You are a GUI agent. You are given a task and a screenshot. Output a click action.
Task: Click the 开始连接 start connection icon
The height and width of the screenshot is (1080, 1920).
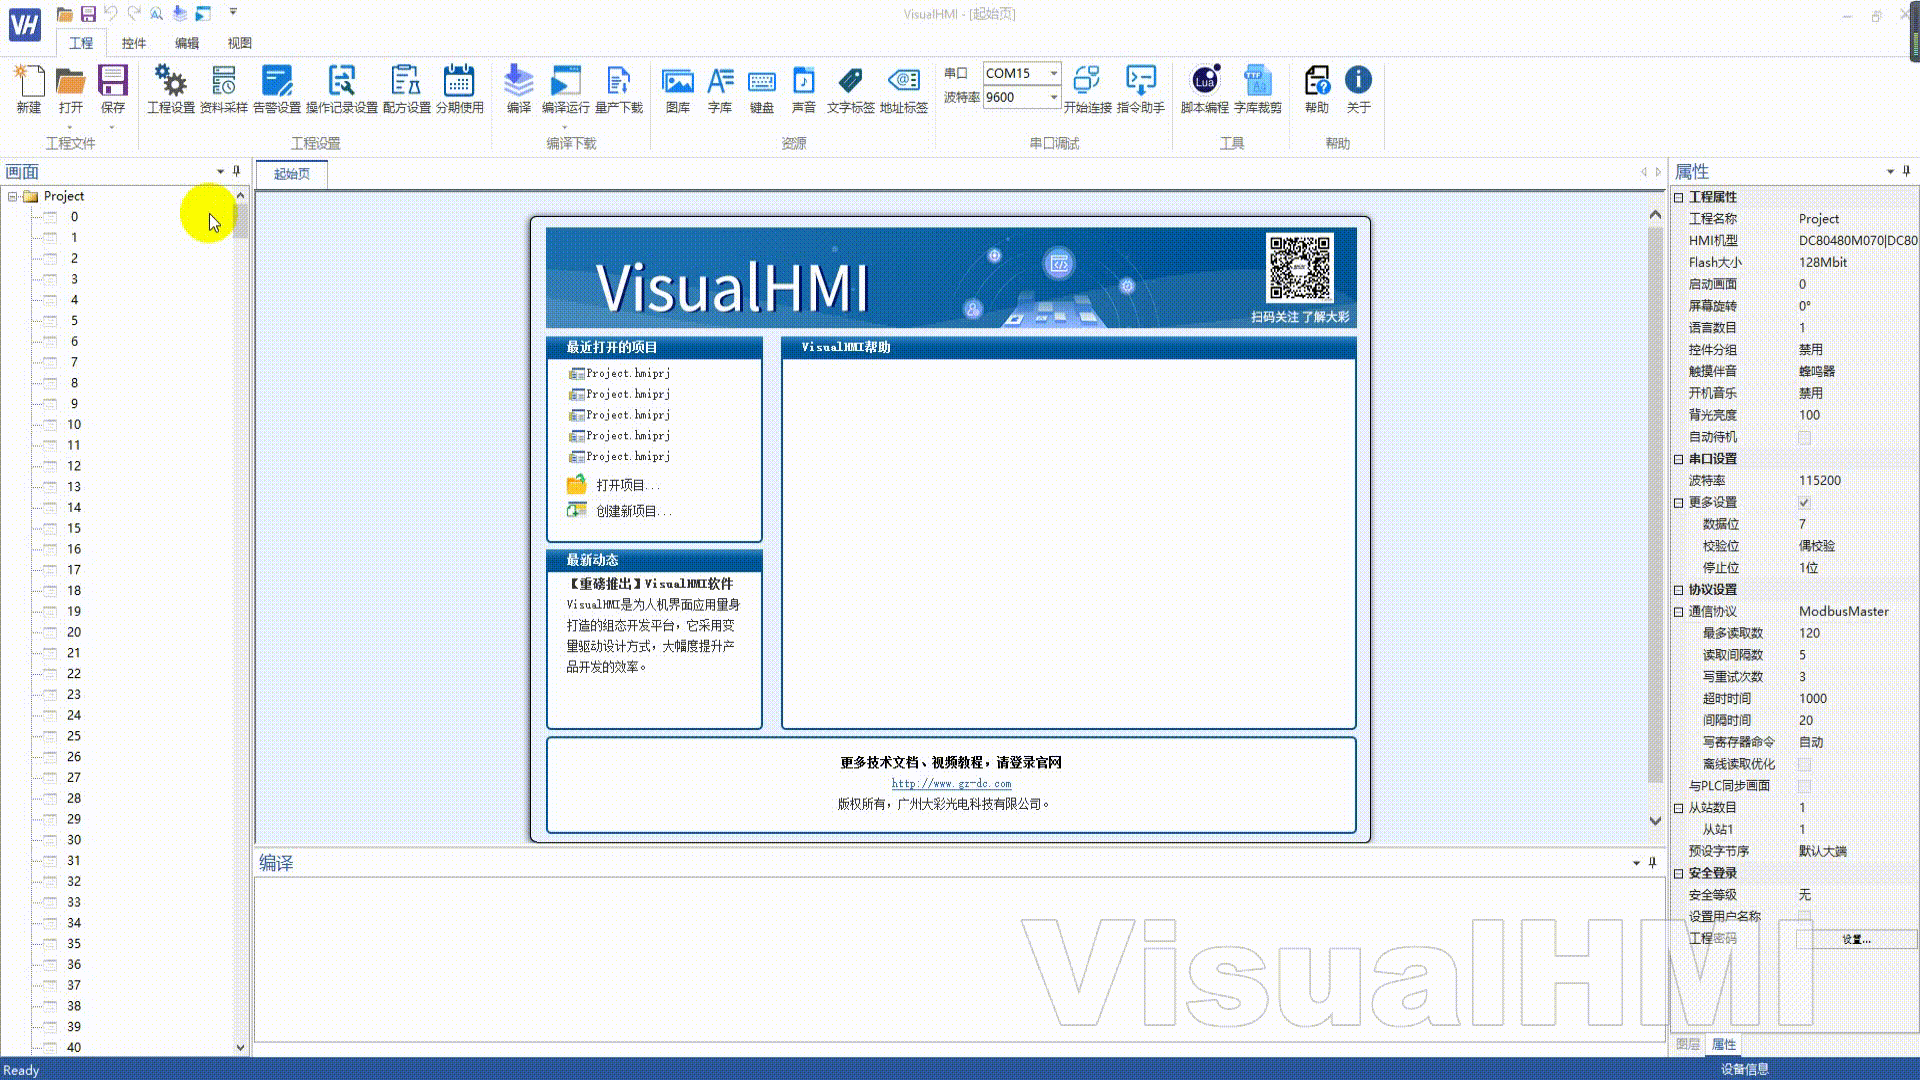pyautogui.click(x=1087, y=89)
